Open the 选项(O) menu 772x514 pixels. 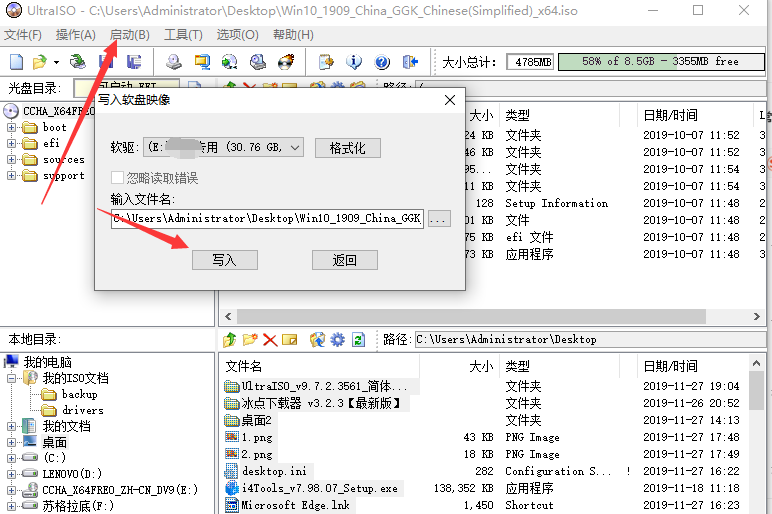pyautogui.click(x=237, y=35)
